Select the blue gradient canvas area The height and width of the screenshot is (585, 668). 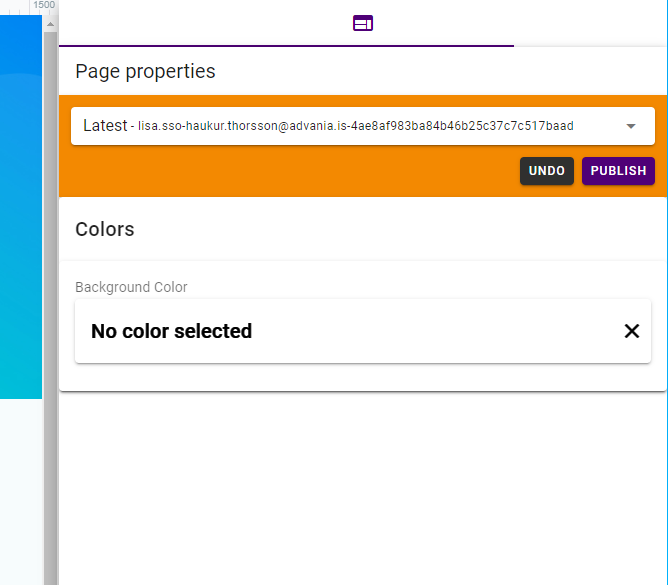(21, 207)
